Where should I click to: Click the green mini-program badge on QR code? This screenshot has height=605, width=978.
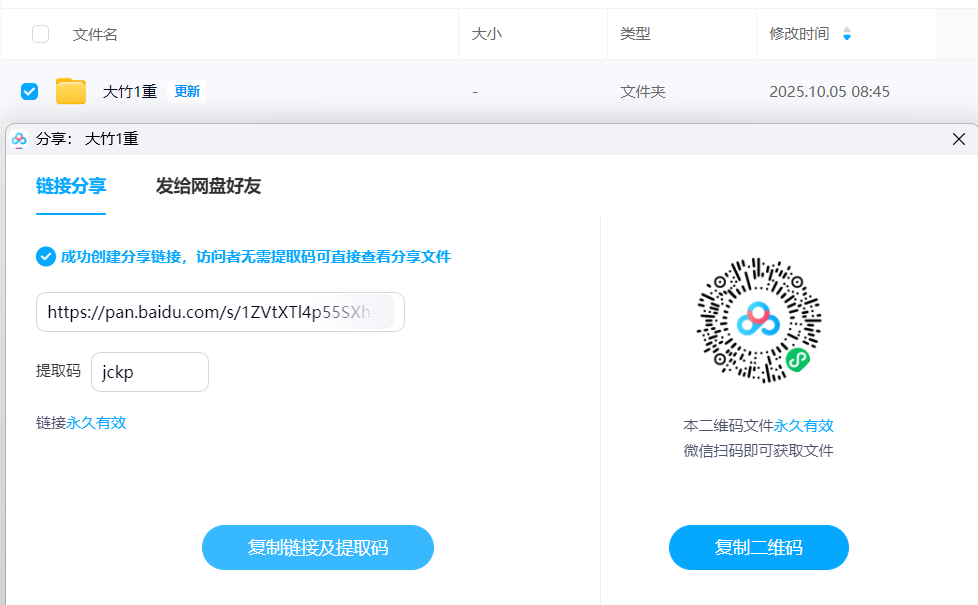pyautogui.click(x=796, y=359)
